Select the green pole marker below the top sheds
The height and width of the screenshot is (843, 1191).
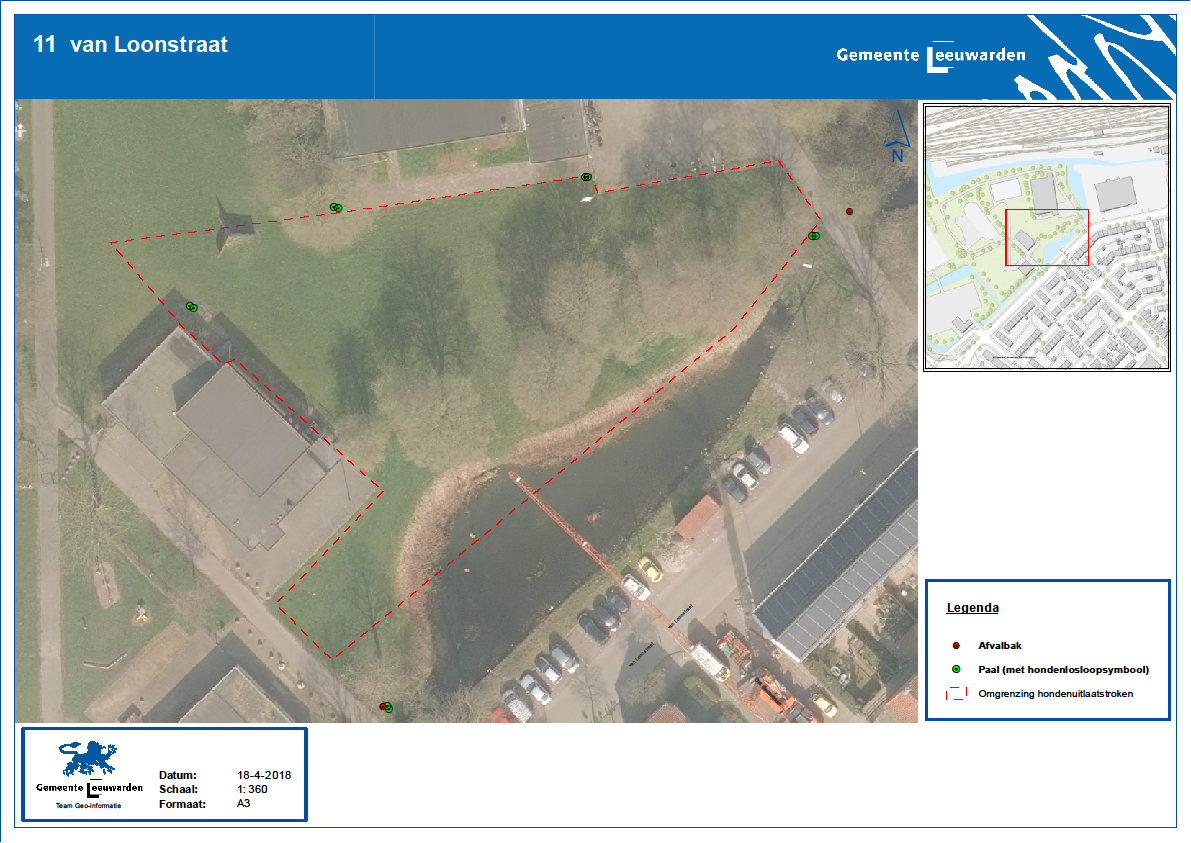[586, 177]
